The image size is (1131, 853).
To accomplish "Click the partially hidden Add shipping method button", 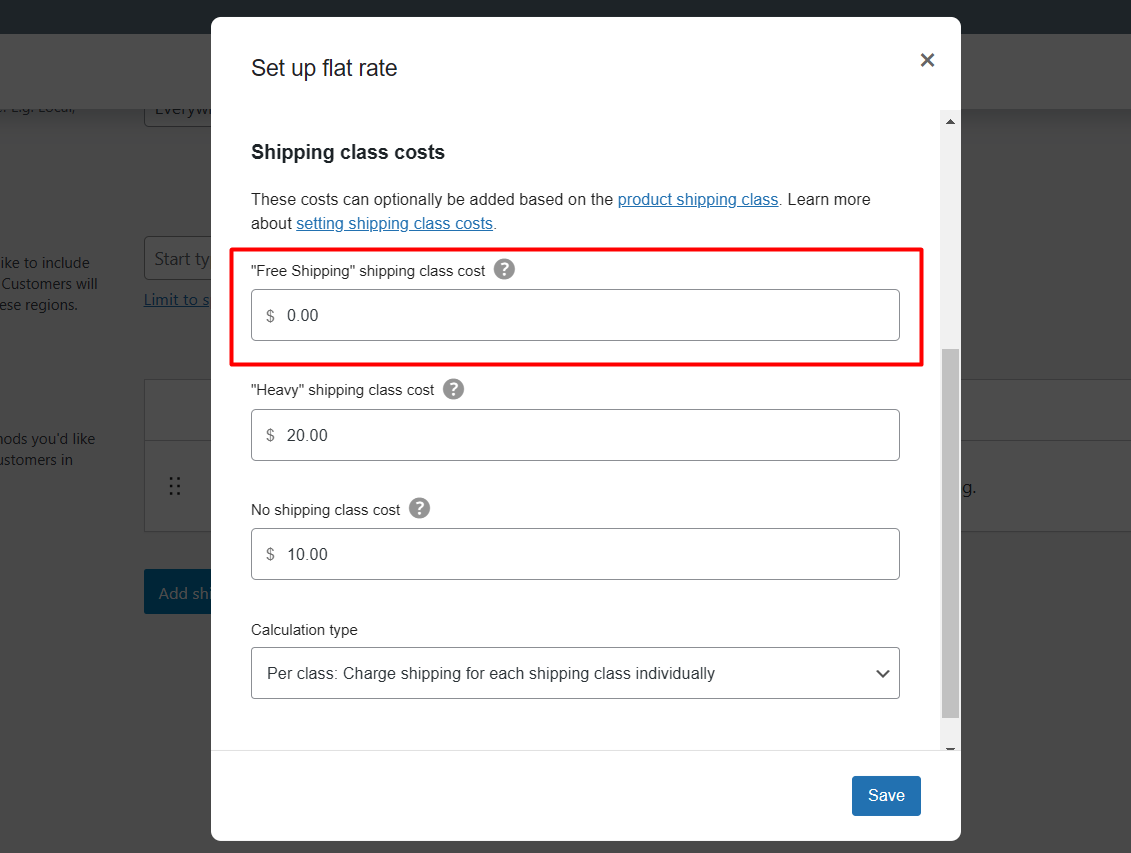I will coord(178,592).
